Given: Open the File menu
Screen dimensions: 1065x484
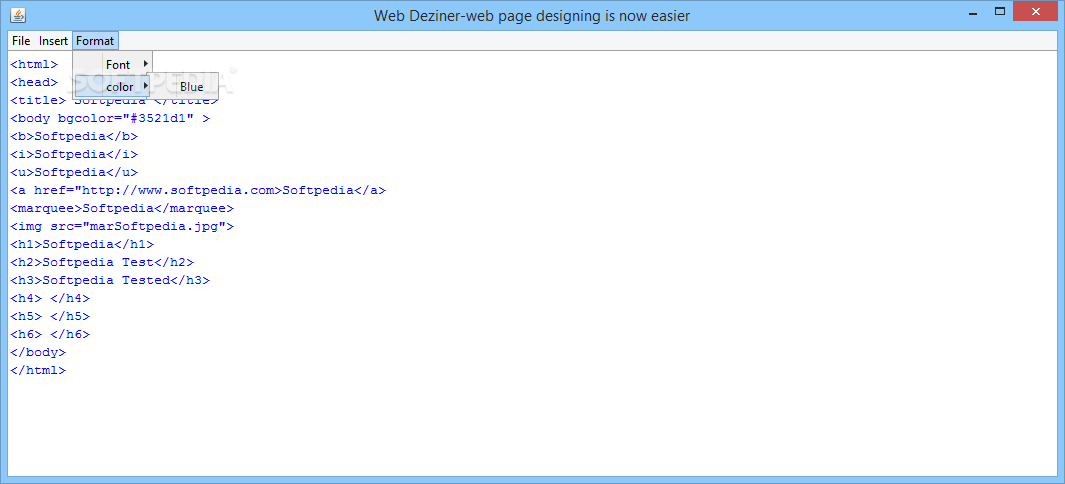Looking at the screenshot, I should pyautogui.click(x=21, y=41).
